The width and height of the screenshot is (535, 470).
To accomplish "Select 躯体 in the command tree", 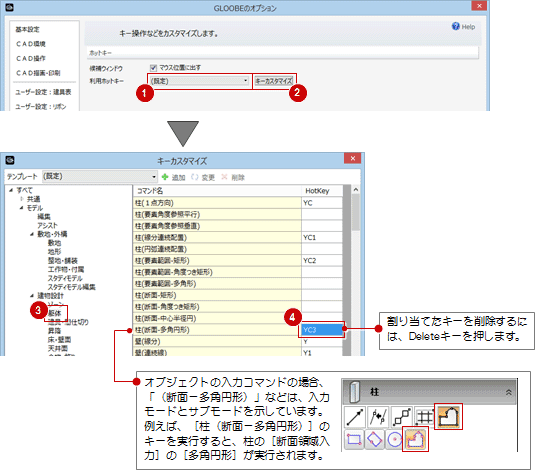I will click(55, 313).
